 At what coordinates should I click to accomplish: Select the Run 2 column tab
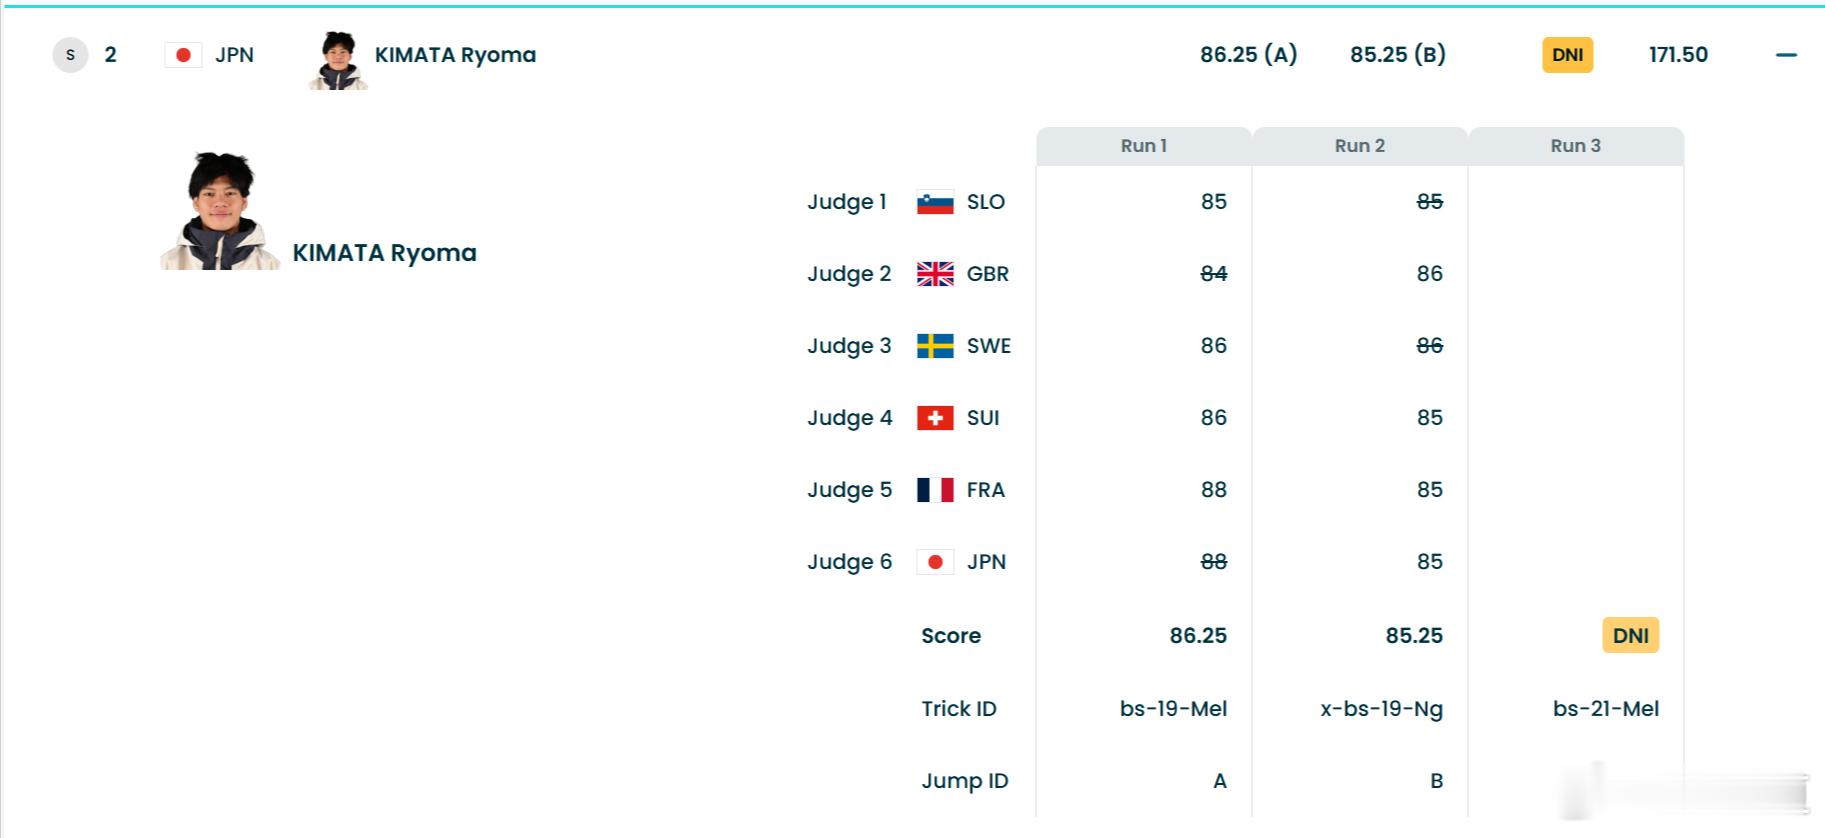point(1359,146)
